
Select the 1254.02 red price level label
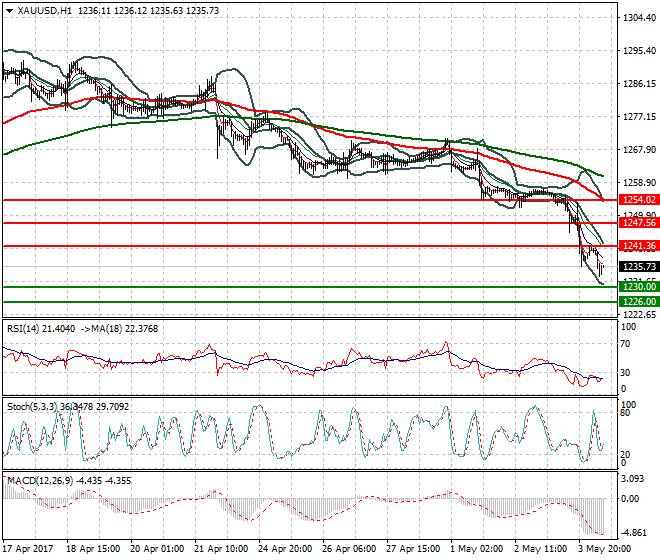[x=639, y=200]
